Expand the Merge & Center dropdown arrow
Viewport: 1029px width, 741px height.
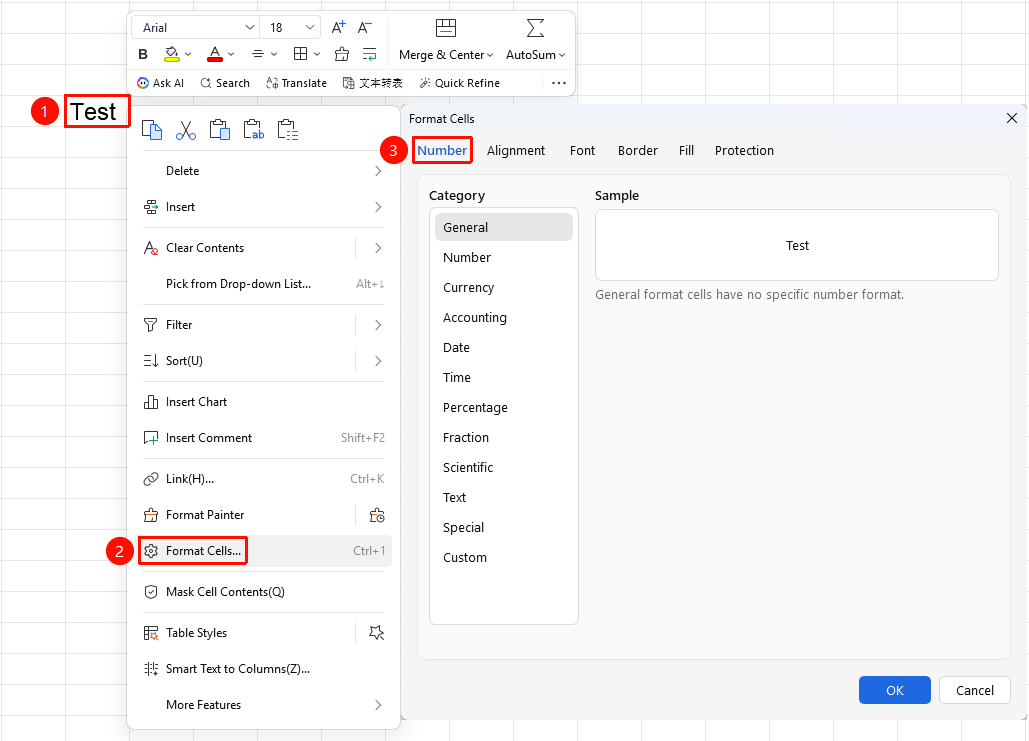pyautogui.click(x=490, y=55)
